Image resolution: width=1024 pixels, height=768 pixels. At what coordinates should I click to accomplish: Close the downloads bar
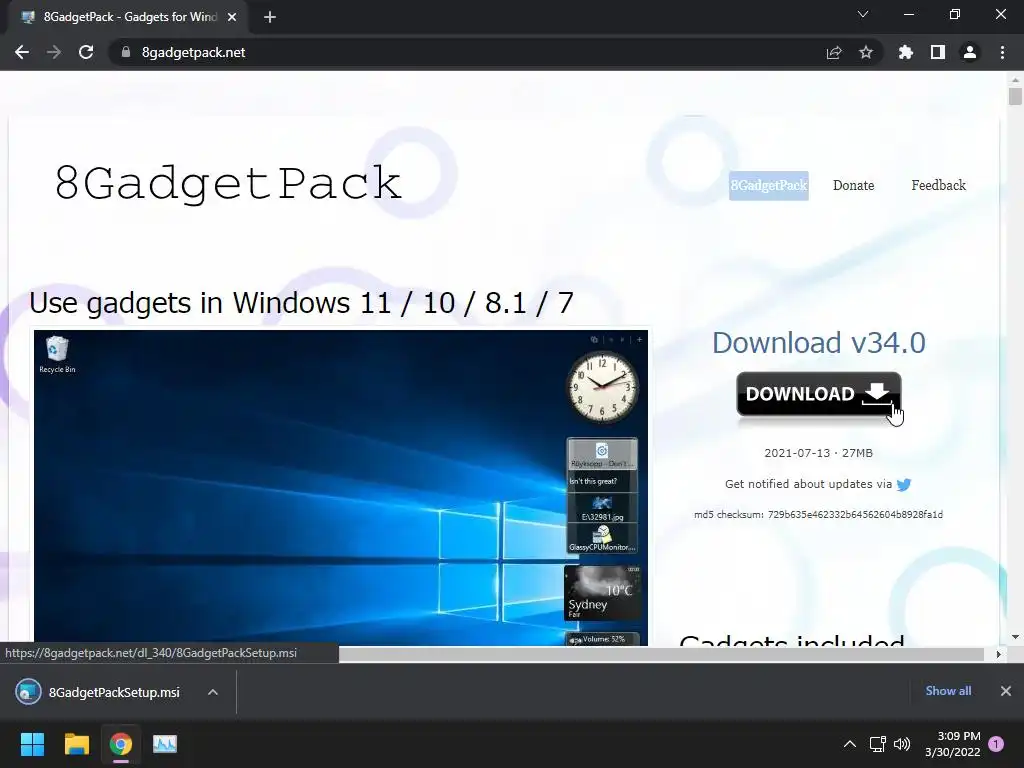[x=1006, y=691]
